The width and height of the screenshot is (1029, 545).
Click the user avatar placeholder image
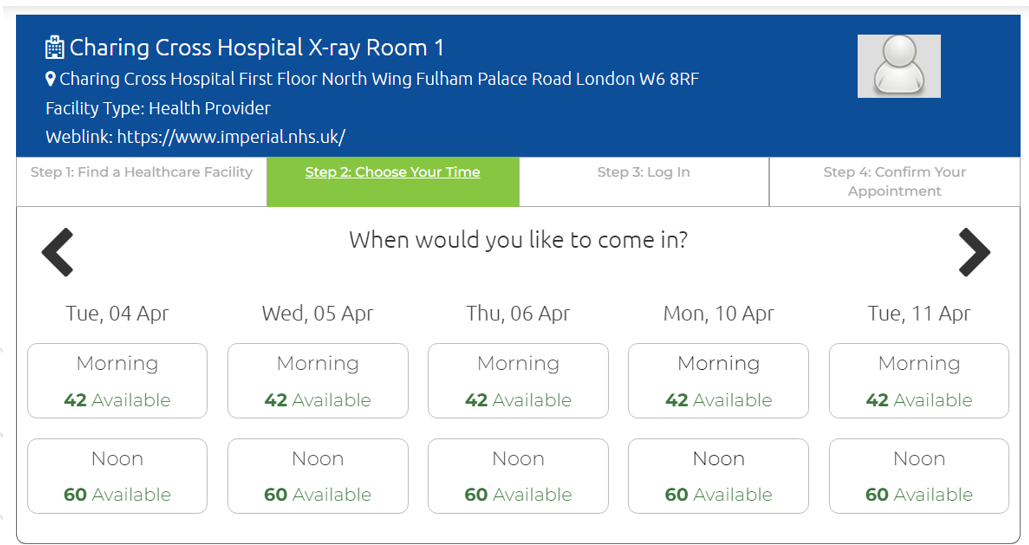[898, 66]
